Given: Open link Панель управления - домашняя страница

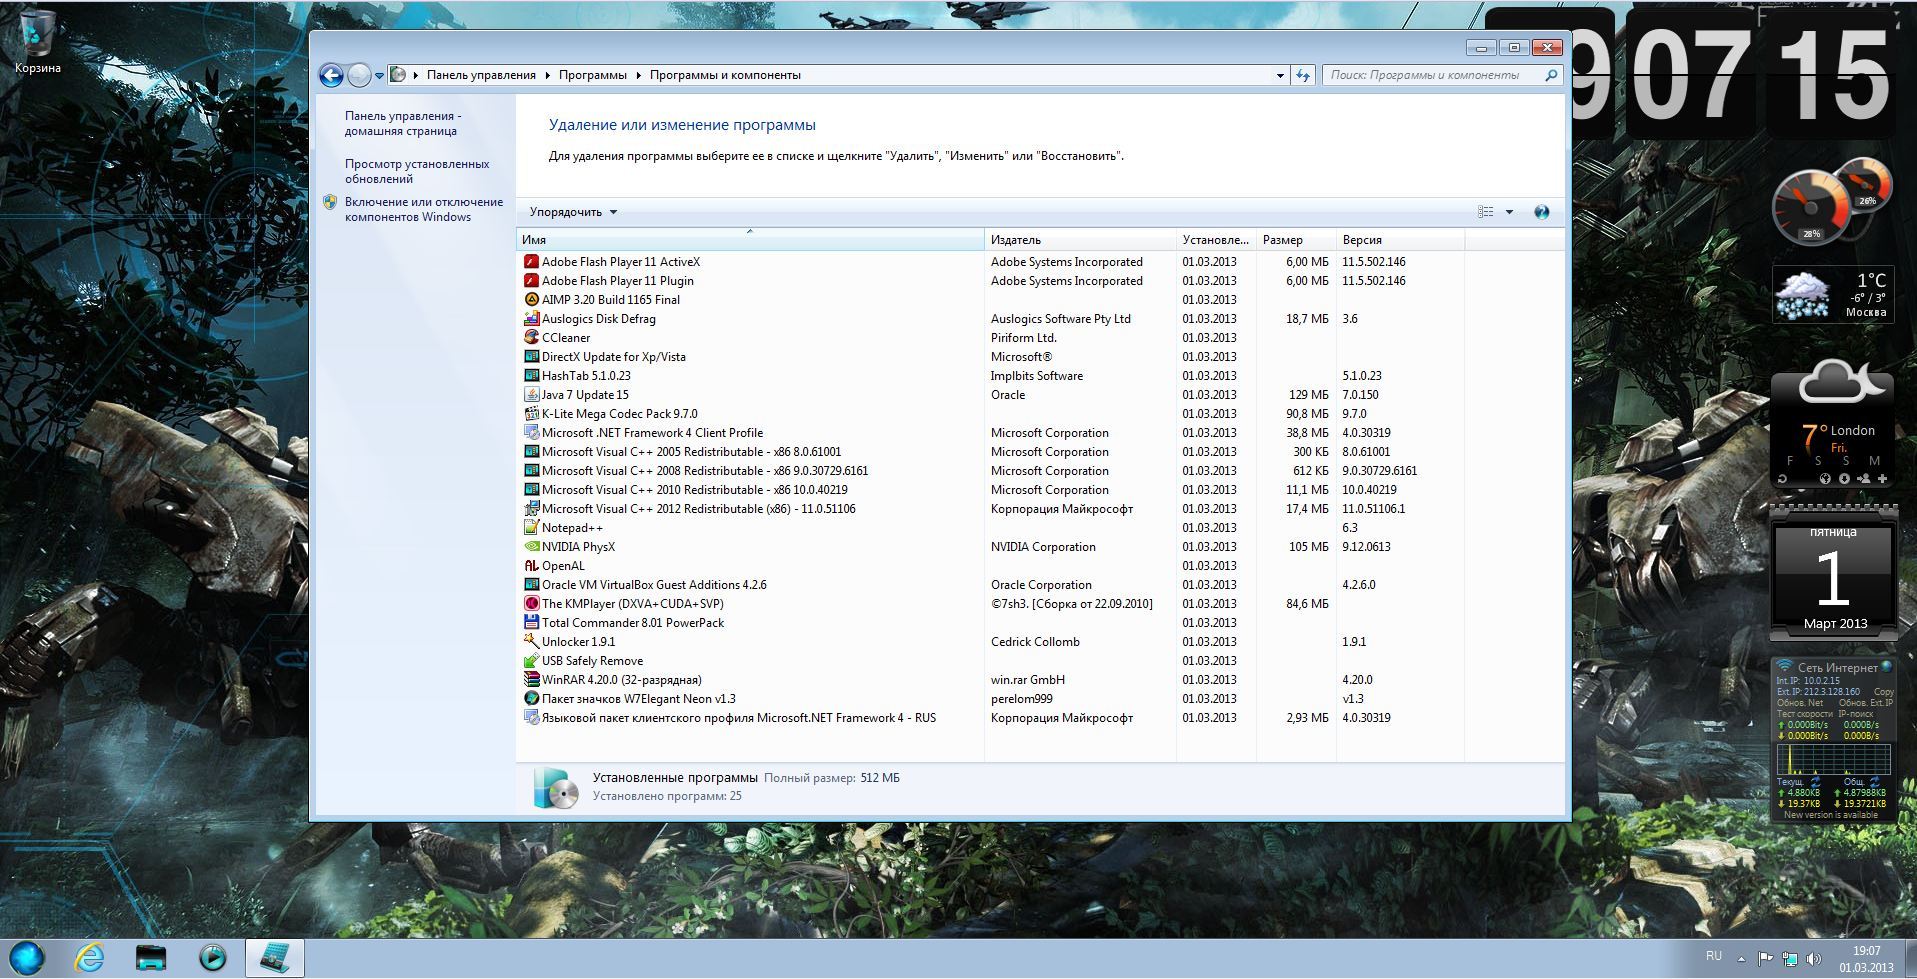Looking at the screenshot, I should point(403,123).
